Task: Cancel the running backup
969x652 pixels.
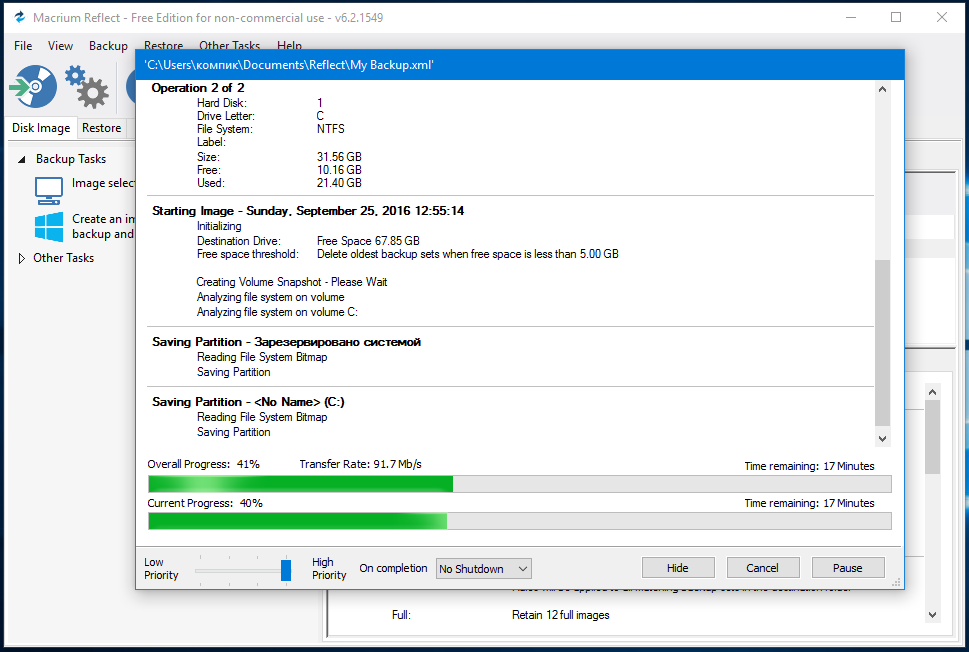Action: (x=763, y=568)
